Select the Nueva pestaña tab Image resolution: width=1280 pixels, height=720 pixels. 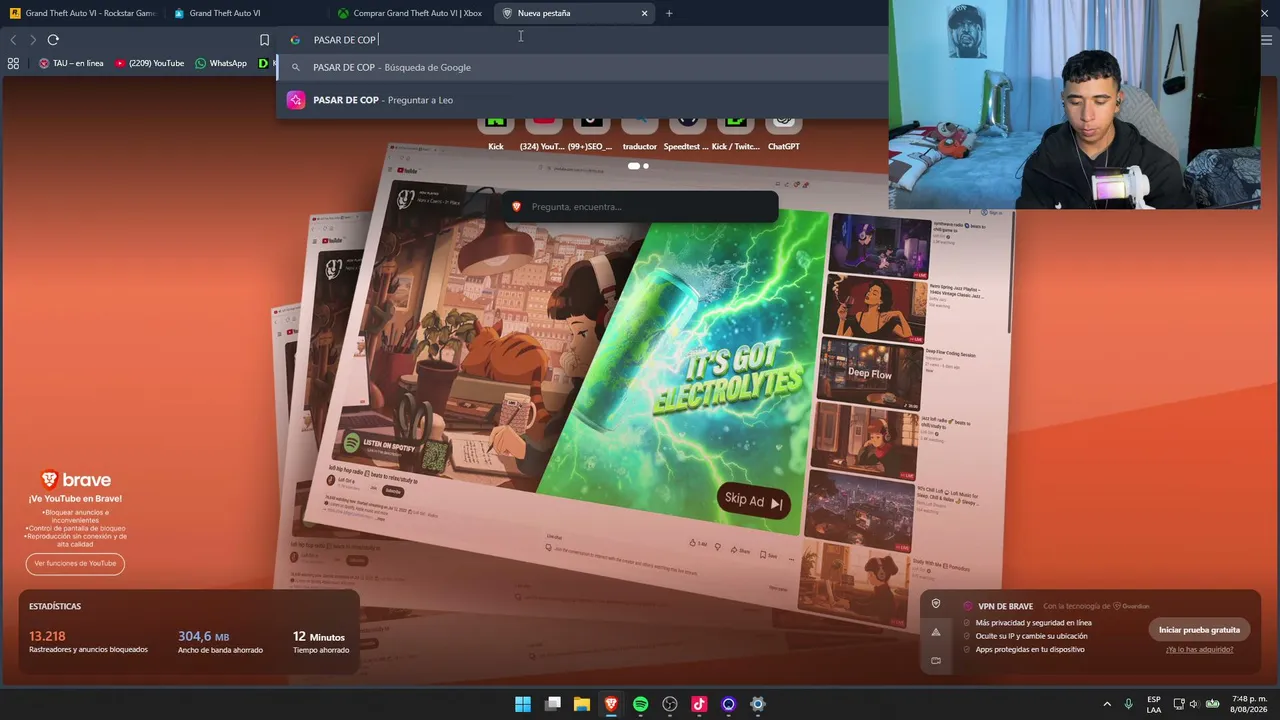[572, 13]
